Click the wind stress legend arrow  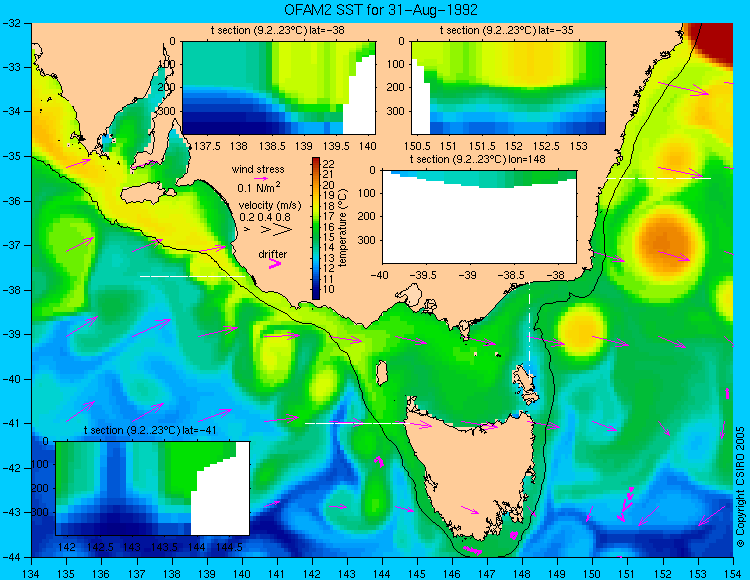(x=261, y=178)
